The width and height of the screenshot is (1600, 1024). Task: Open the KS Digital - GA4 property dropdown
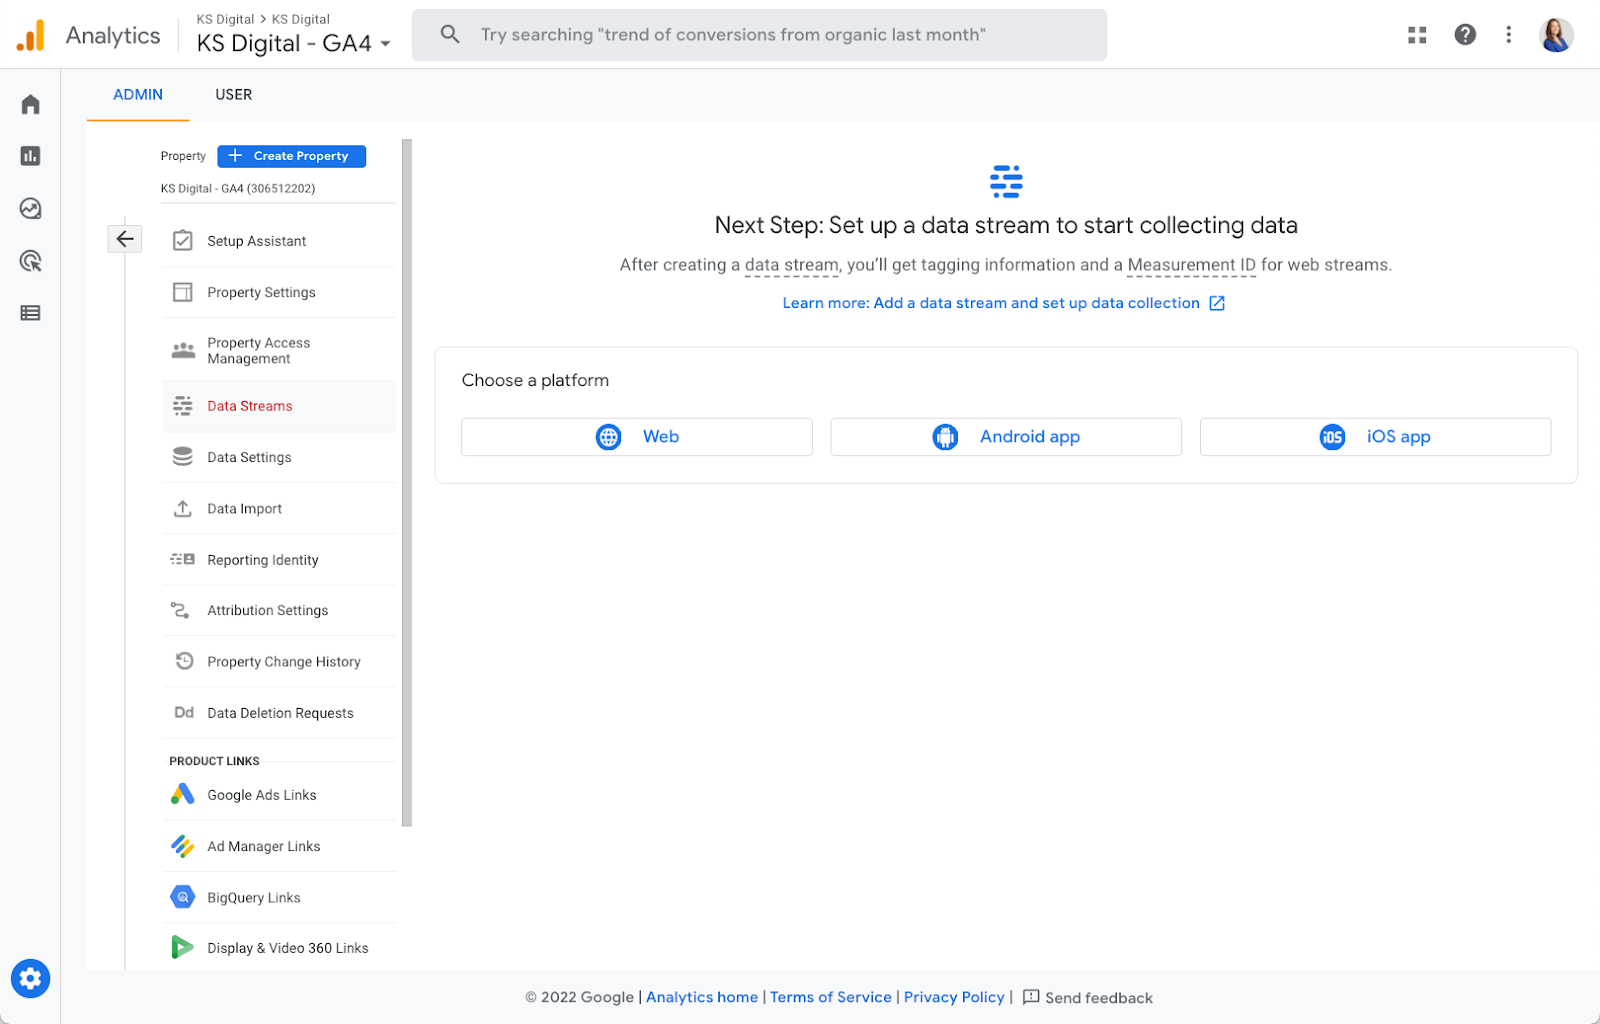(293, 43)
